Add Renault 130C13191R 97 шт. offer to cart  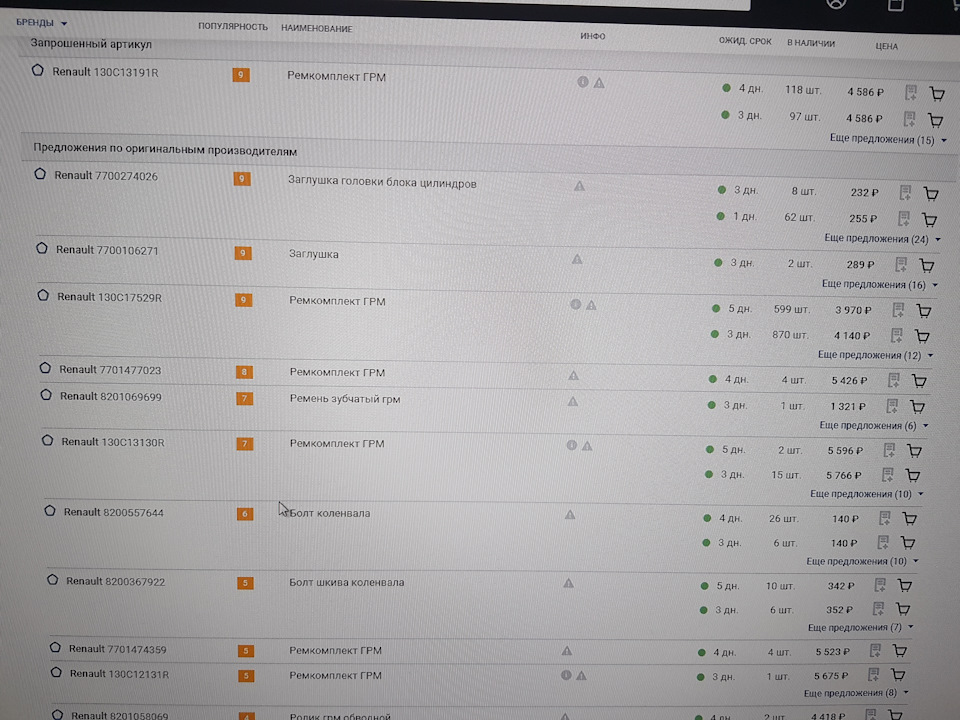935,120
